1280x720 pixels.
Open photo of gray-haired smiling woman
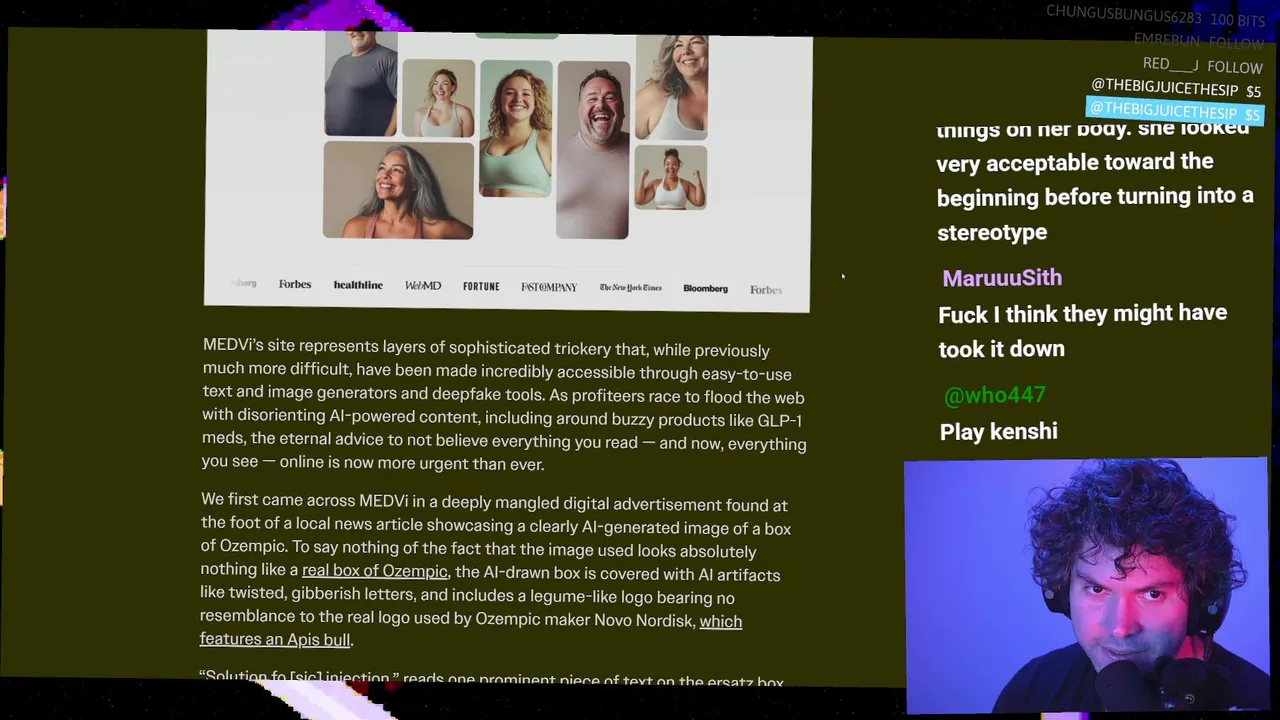click(398, 190)
